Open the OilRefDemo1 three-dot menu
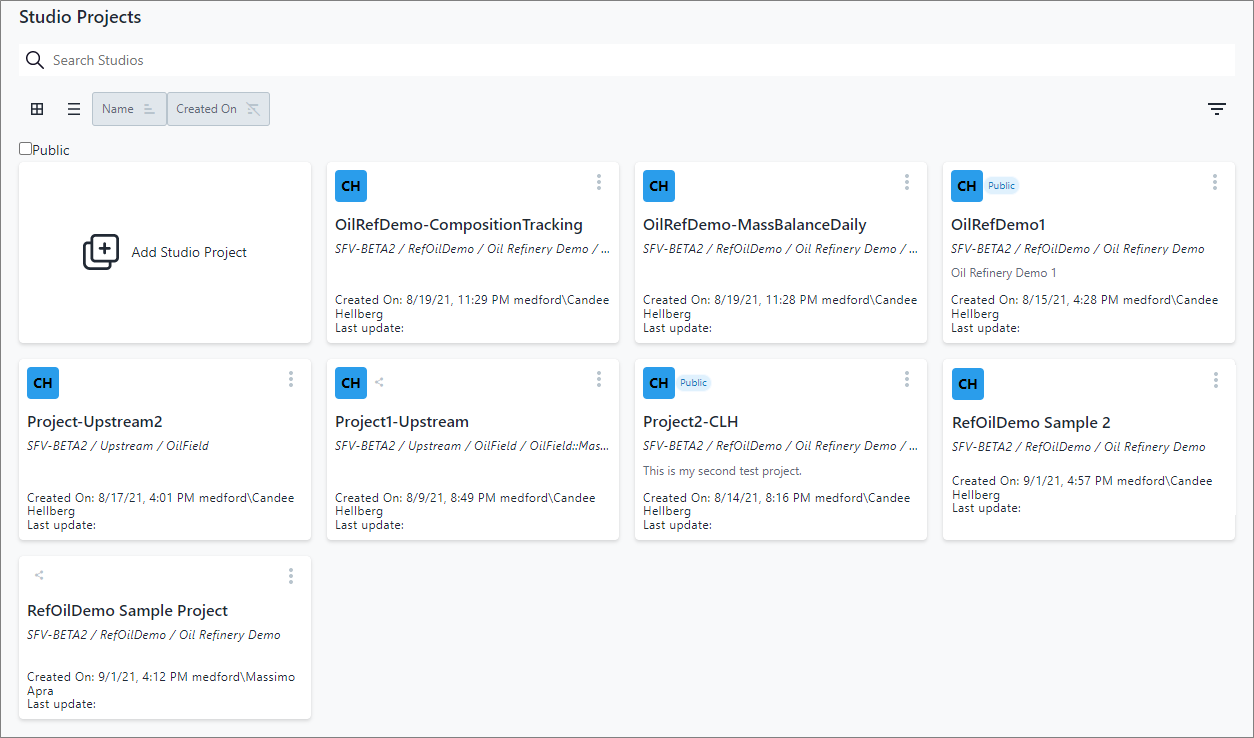This screenshot has width=1254, height=738. pos(1215,182)
